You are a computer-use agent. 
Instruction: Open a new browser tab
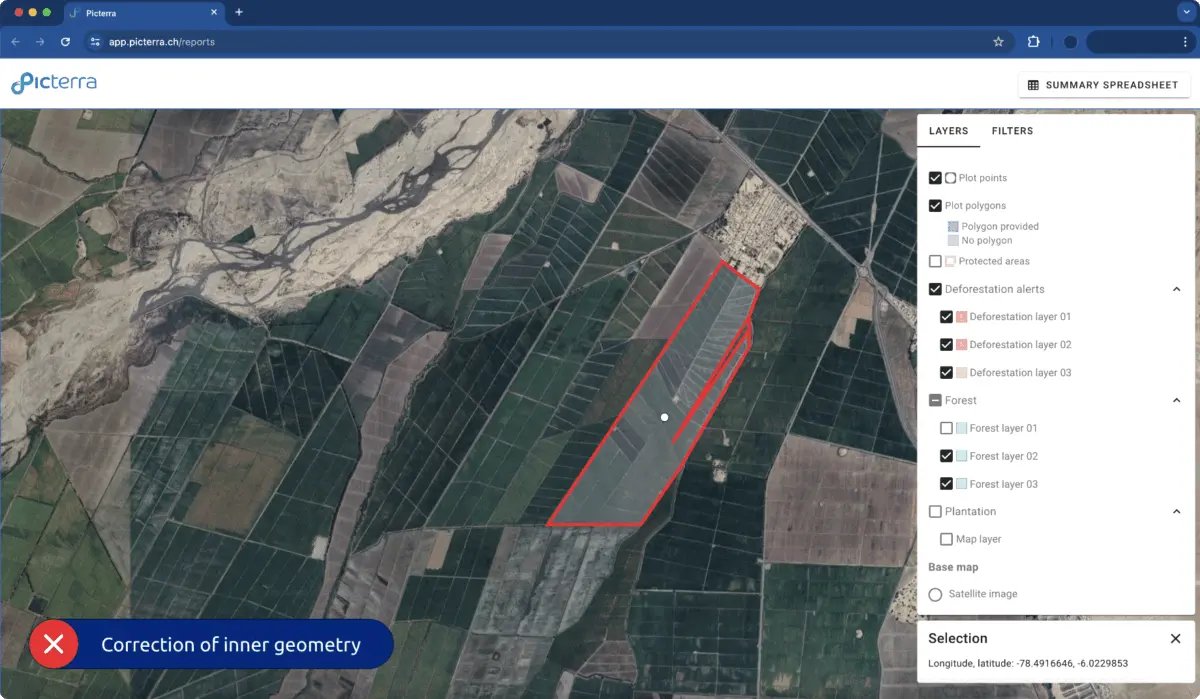tap(239, 12)
